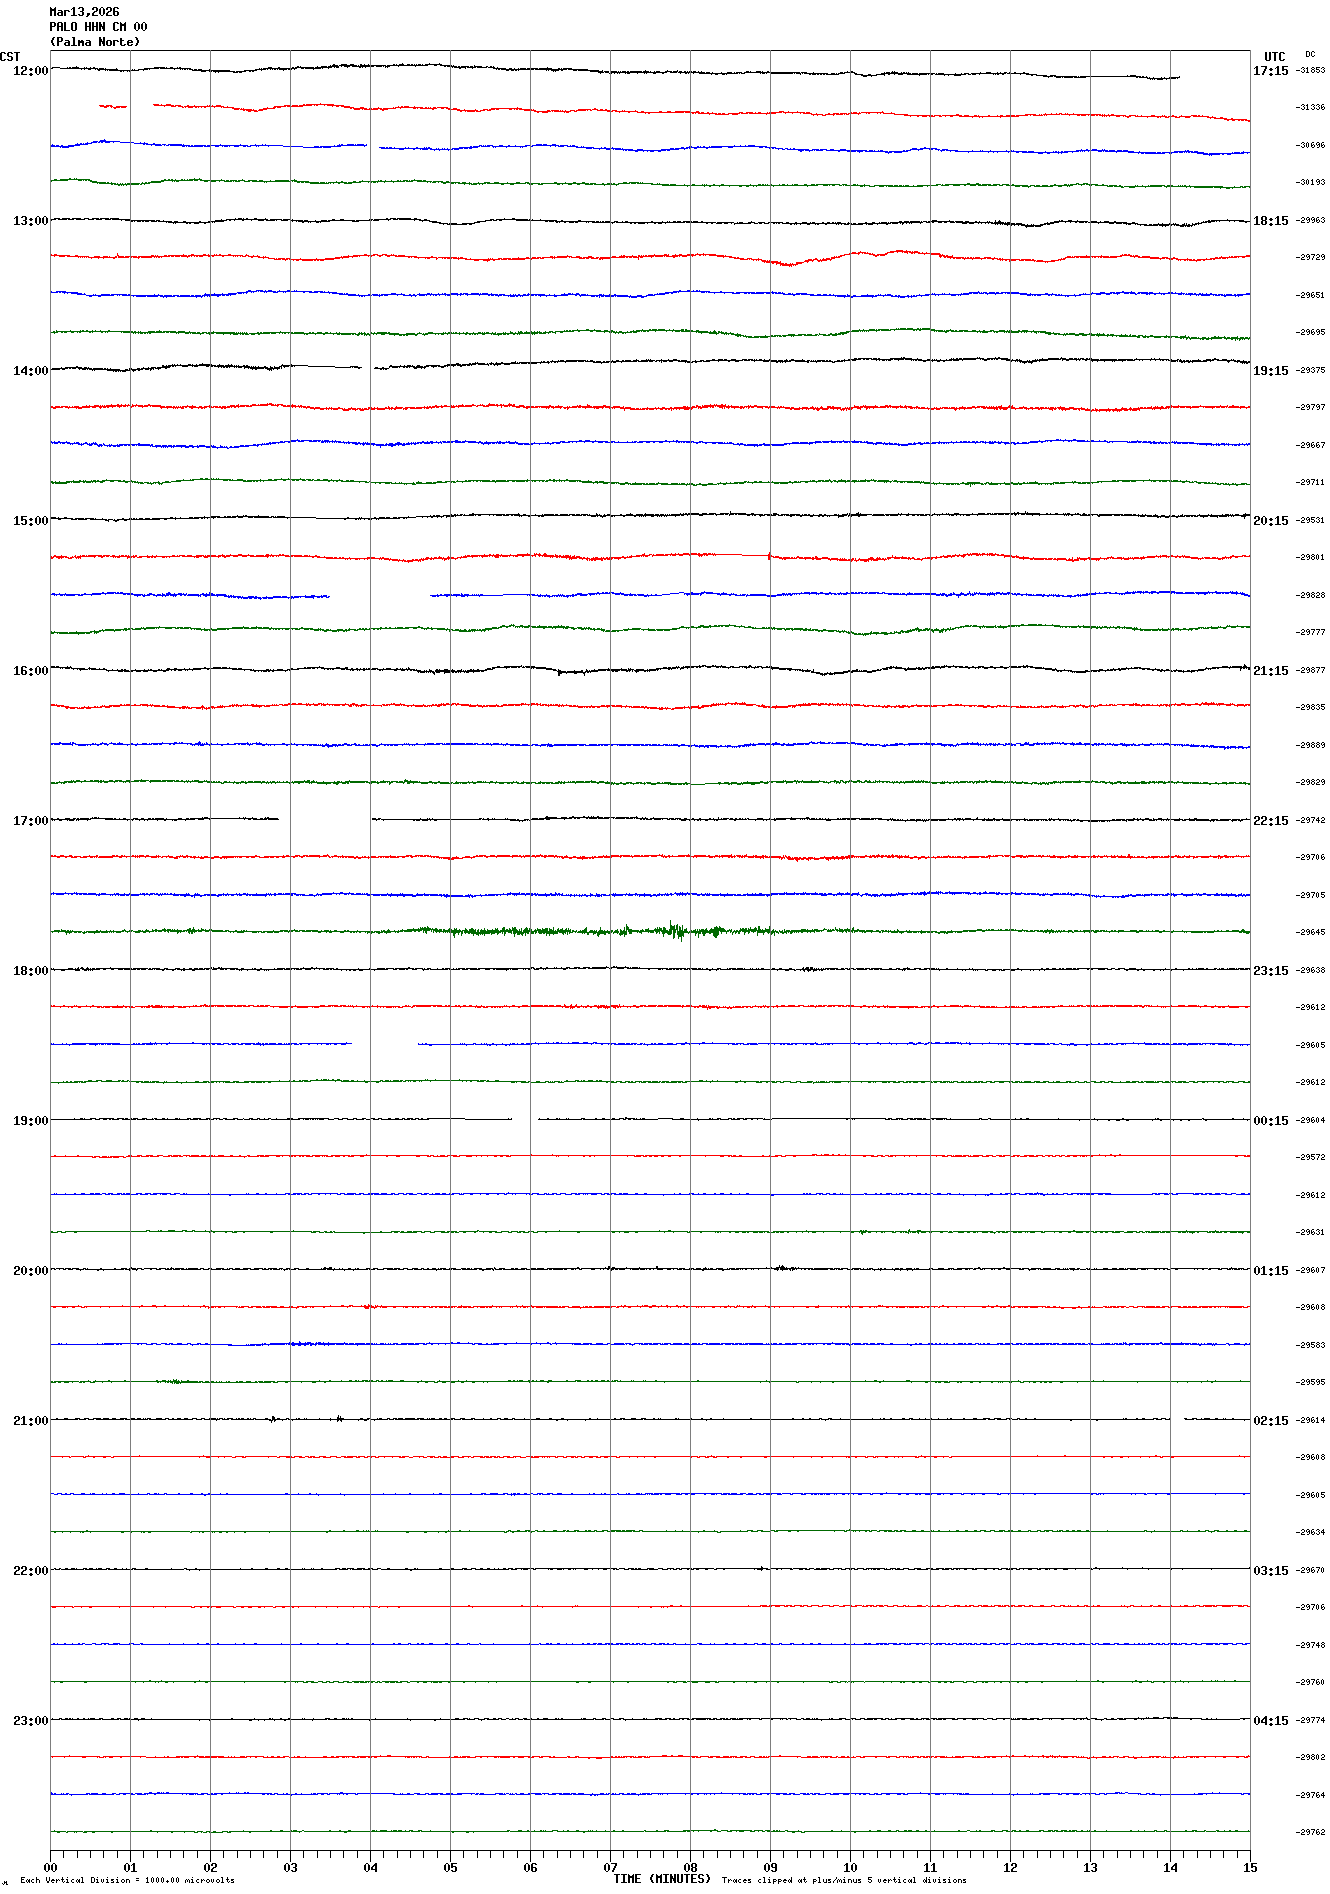The width and height of the screenshot is (1330, 1894).
Task: Click the vertical division microvolts scale note
Action: tap(127, 1880)
